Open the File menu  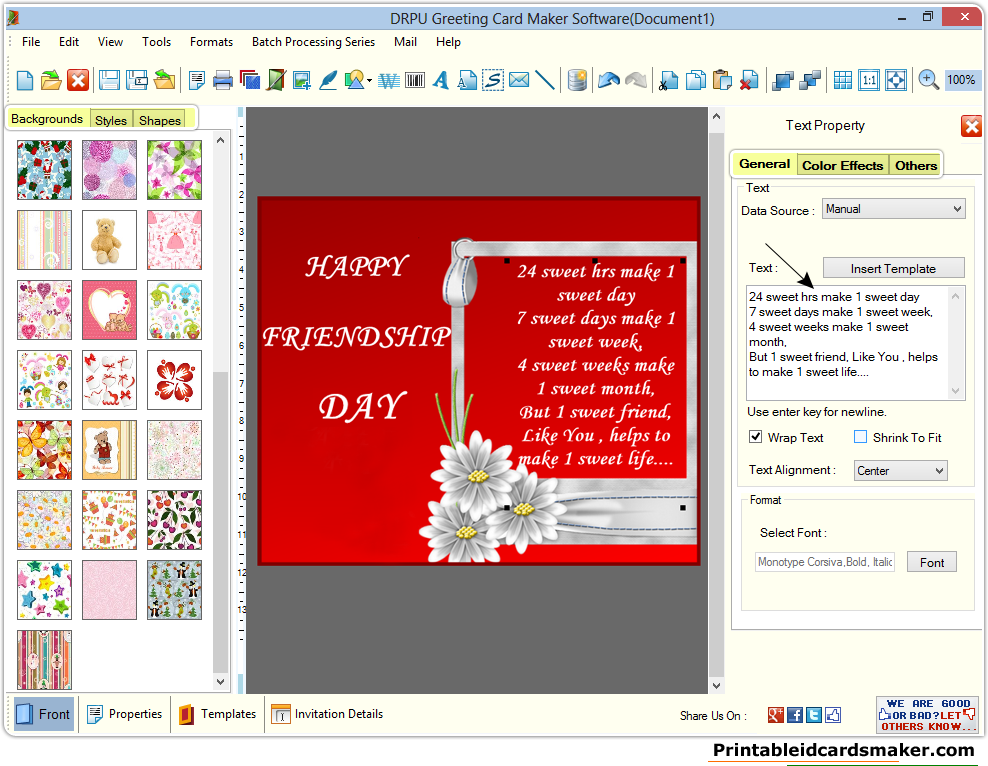click(31, 42)
